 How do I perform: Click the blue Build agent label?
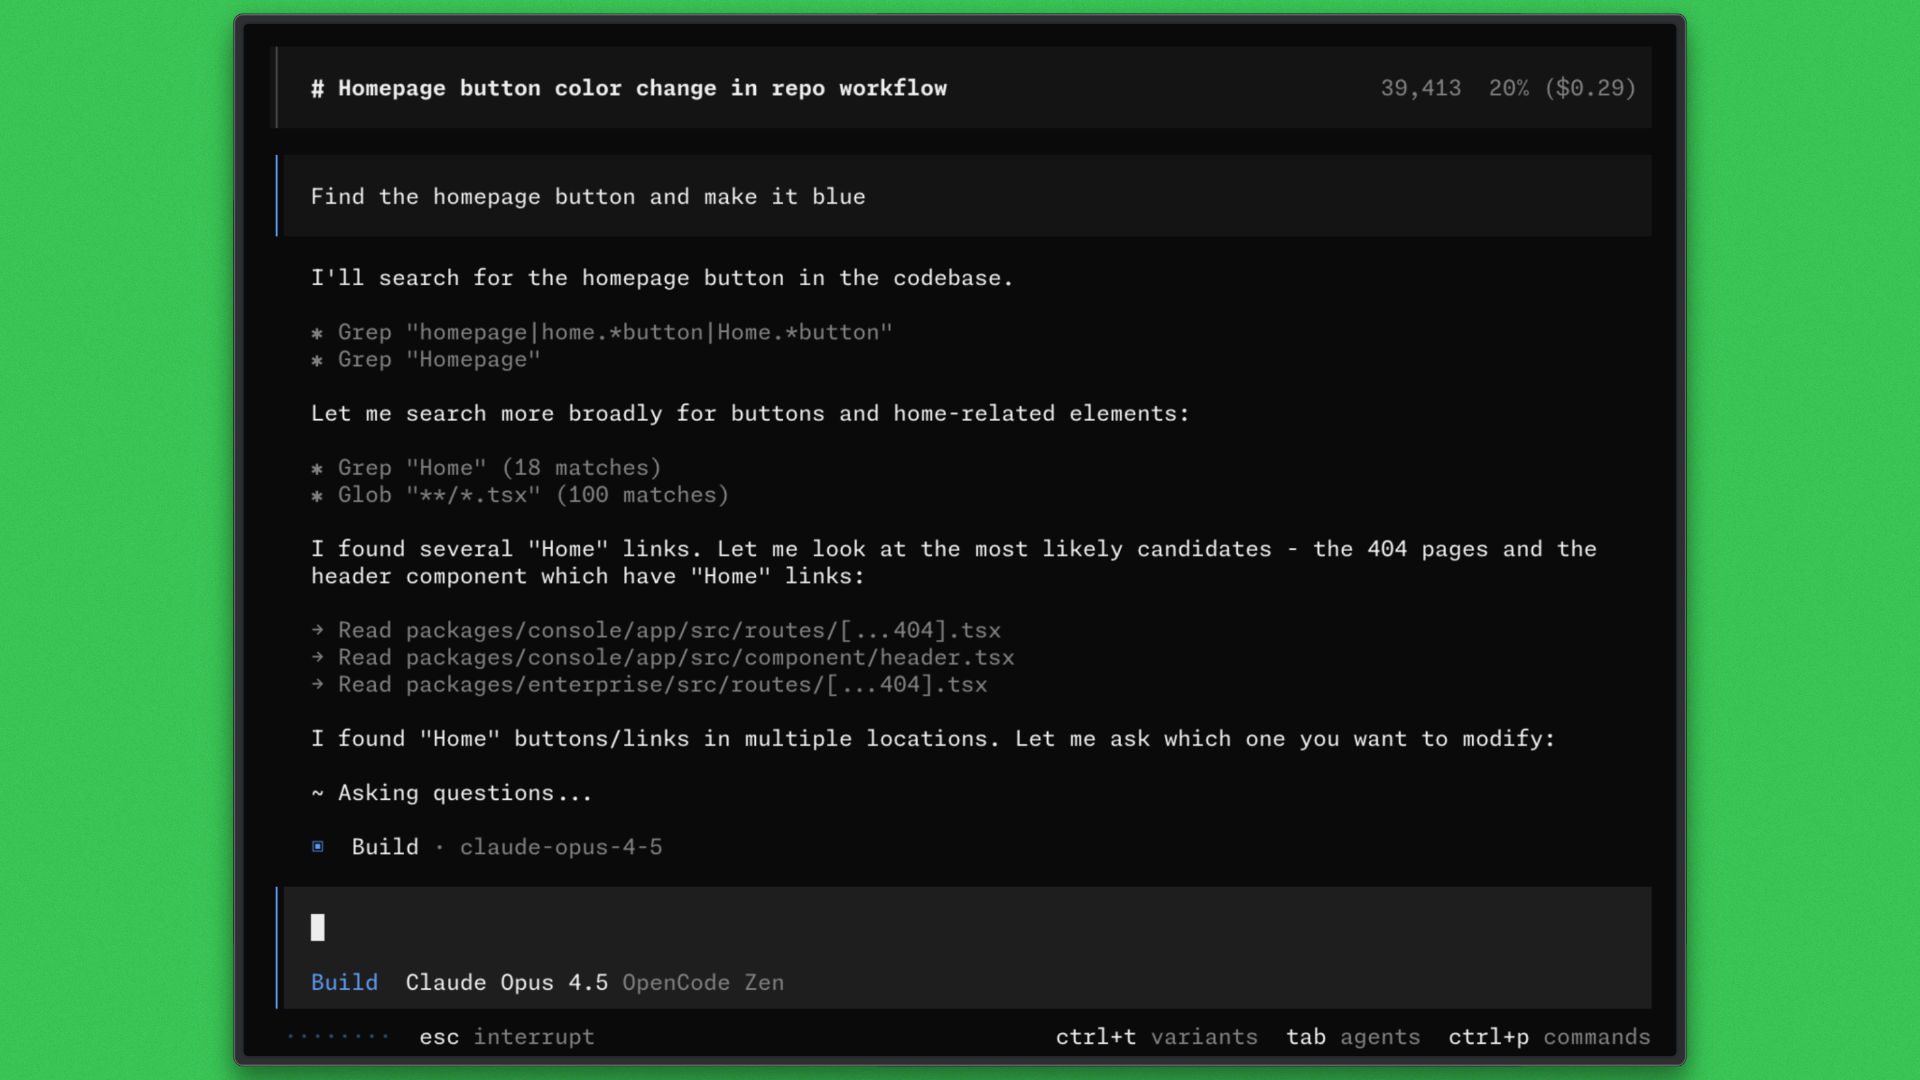344,982
